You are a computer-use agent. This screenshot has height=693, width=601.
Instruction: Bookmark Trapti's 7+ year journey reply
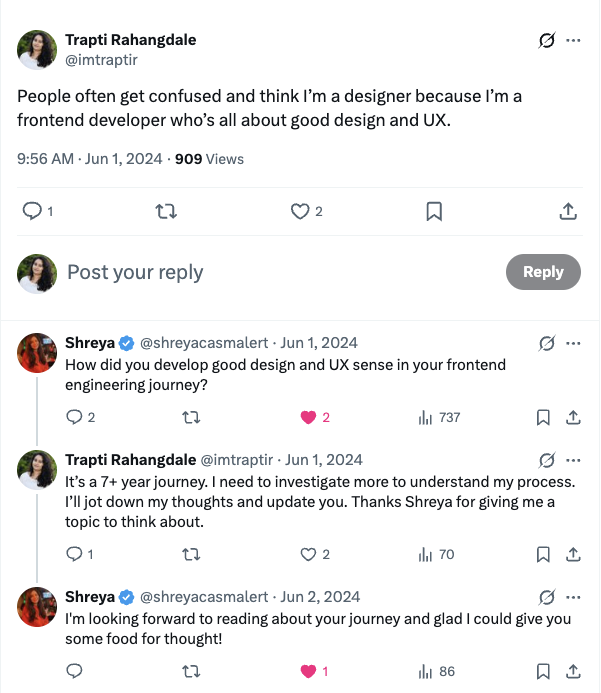tap(543, 554)
